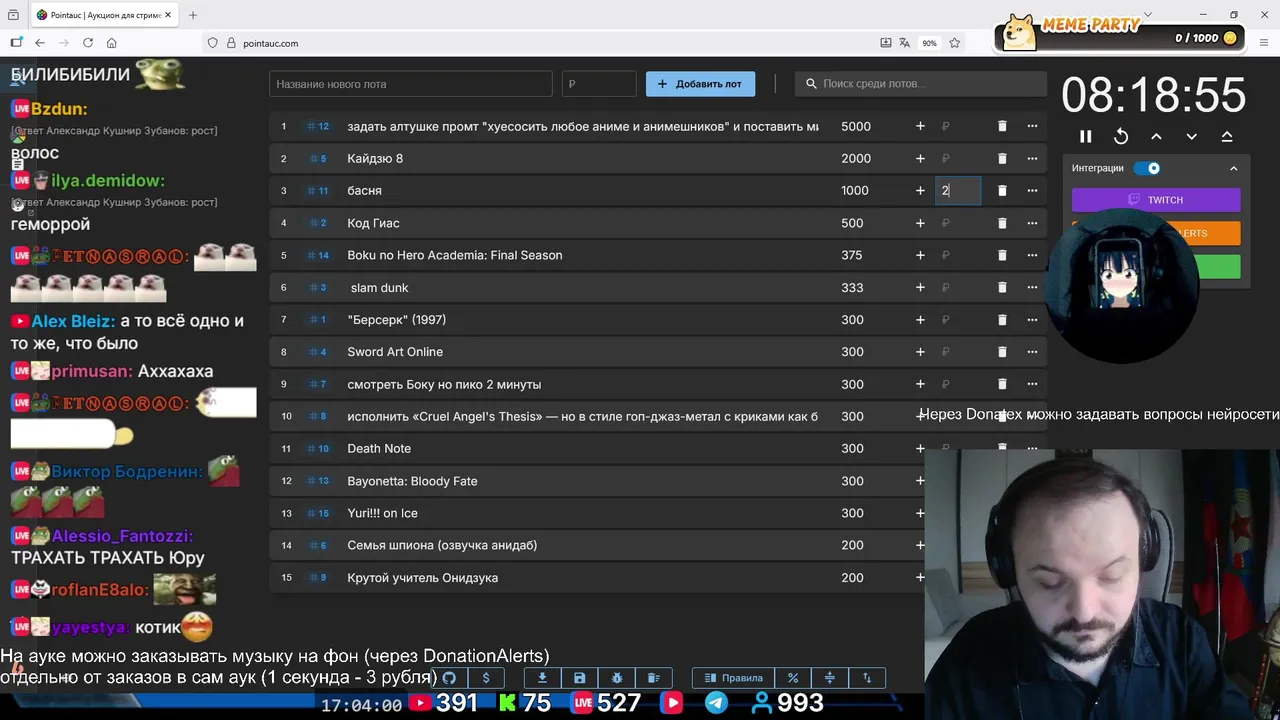Select the Death Note lot name
The image size is (1280, 720).
pos(379,449)
